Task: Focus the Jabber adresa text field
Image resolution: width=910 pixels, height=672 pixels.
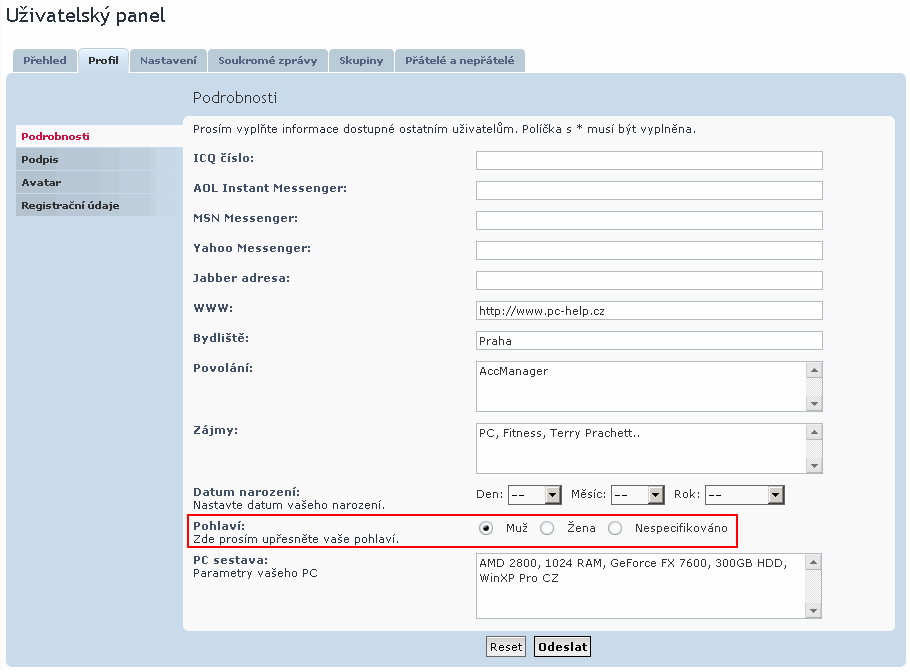Action: click(x=649, y=281)
